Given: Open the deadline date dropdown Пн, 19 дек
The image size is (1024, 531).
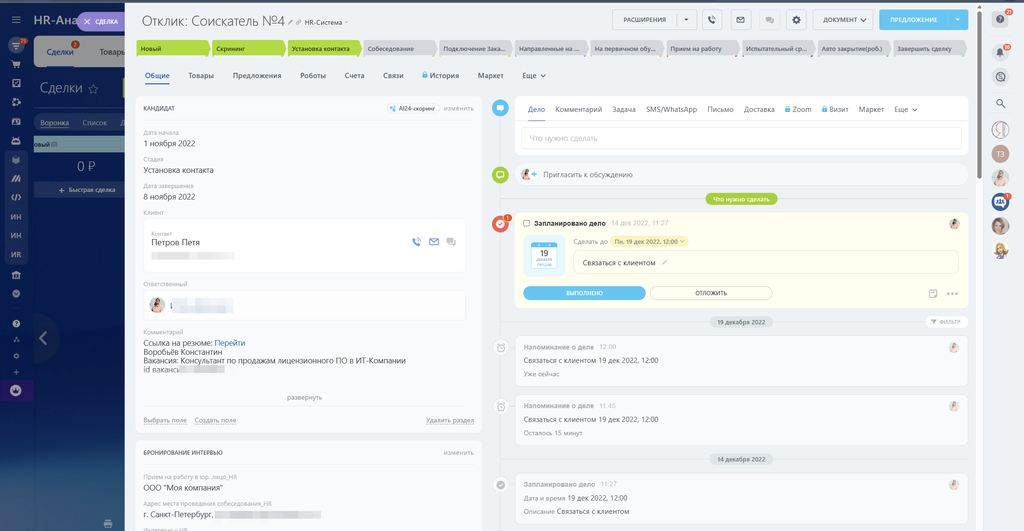Looking at the screenshot, I should tap(650, 241).
